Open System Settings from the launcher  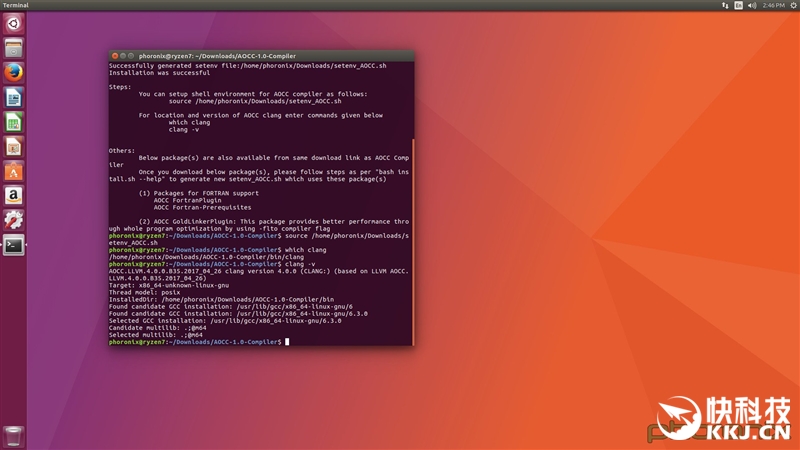[x=13, y=220]
